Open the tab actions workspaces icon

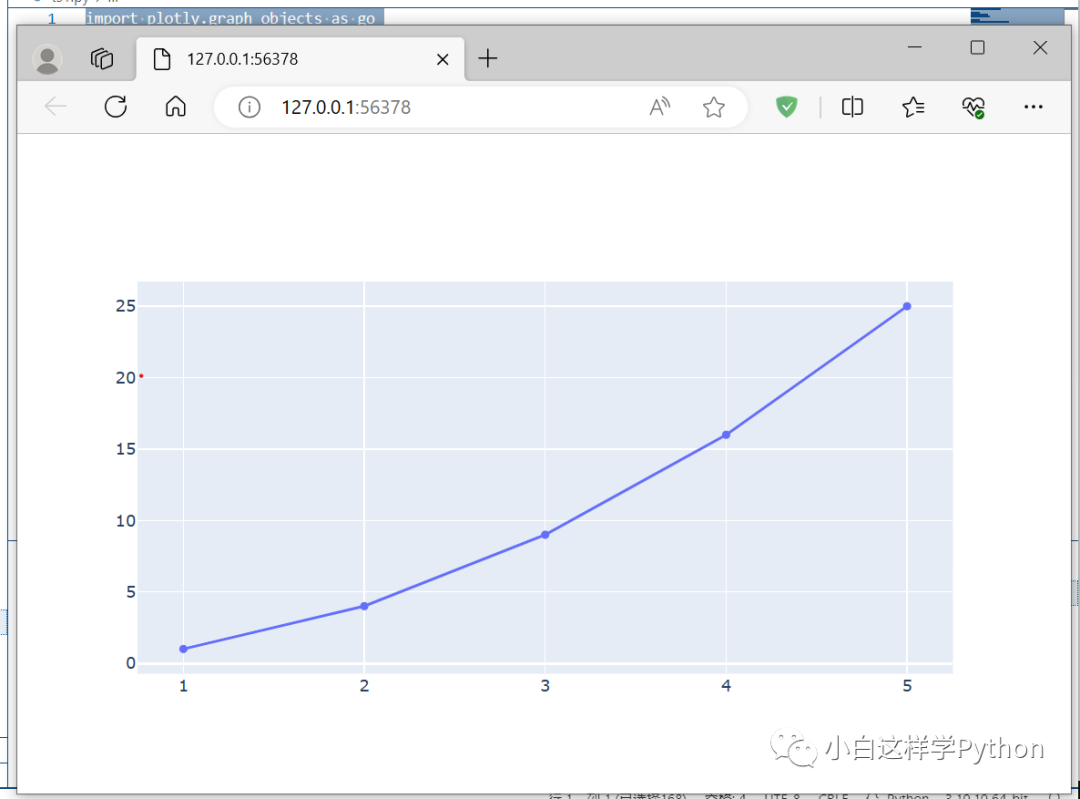point(102,59)
